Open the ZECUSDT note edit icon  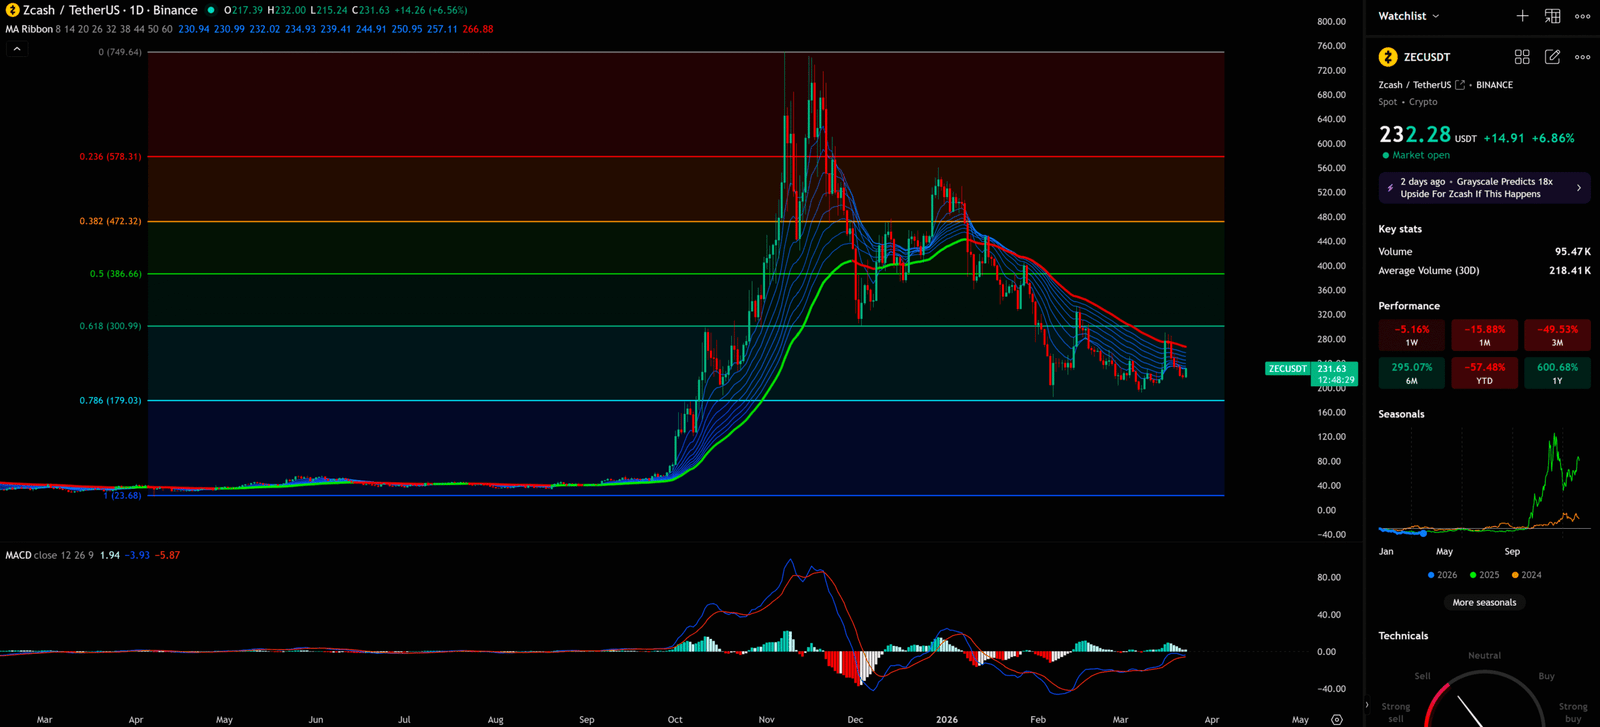pos(1552,57)
